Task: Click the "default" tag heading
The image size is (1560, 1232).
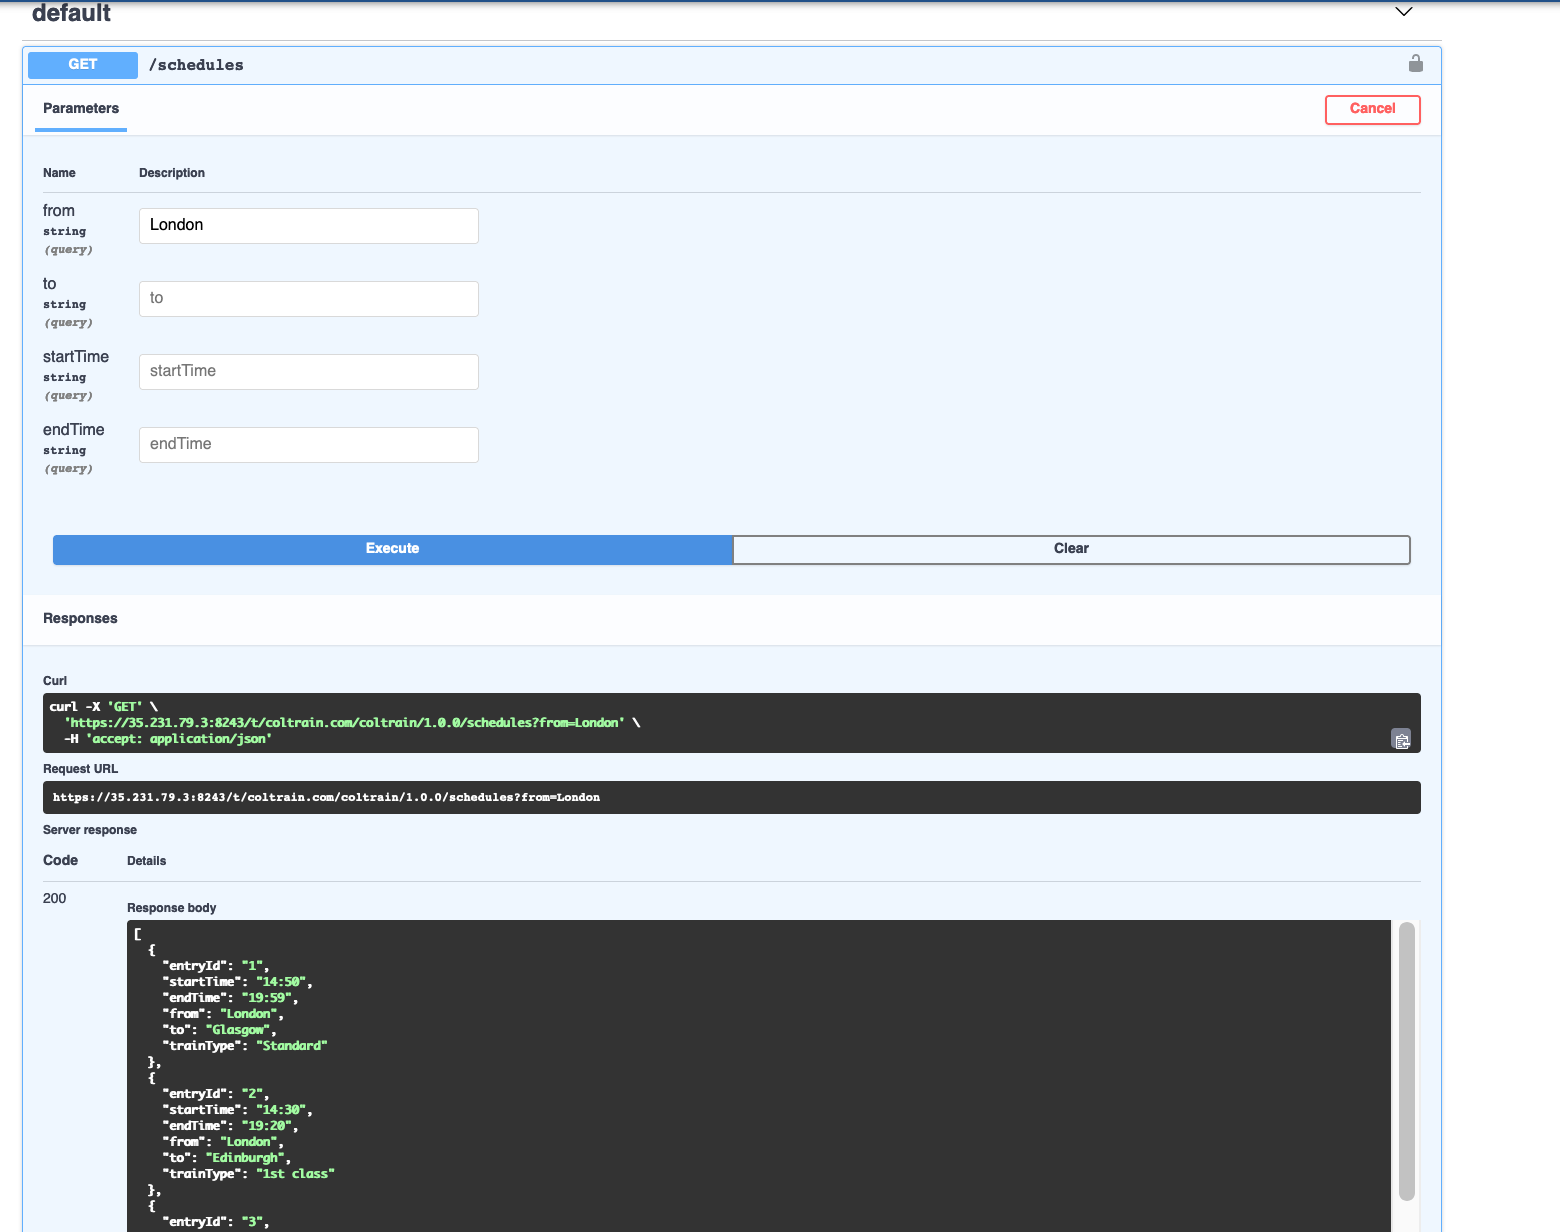Action: 71,13
